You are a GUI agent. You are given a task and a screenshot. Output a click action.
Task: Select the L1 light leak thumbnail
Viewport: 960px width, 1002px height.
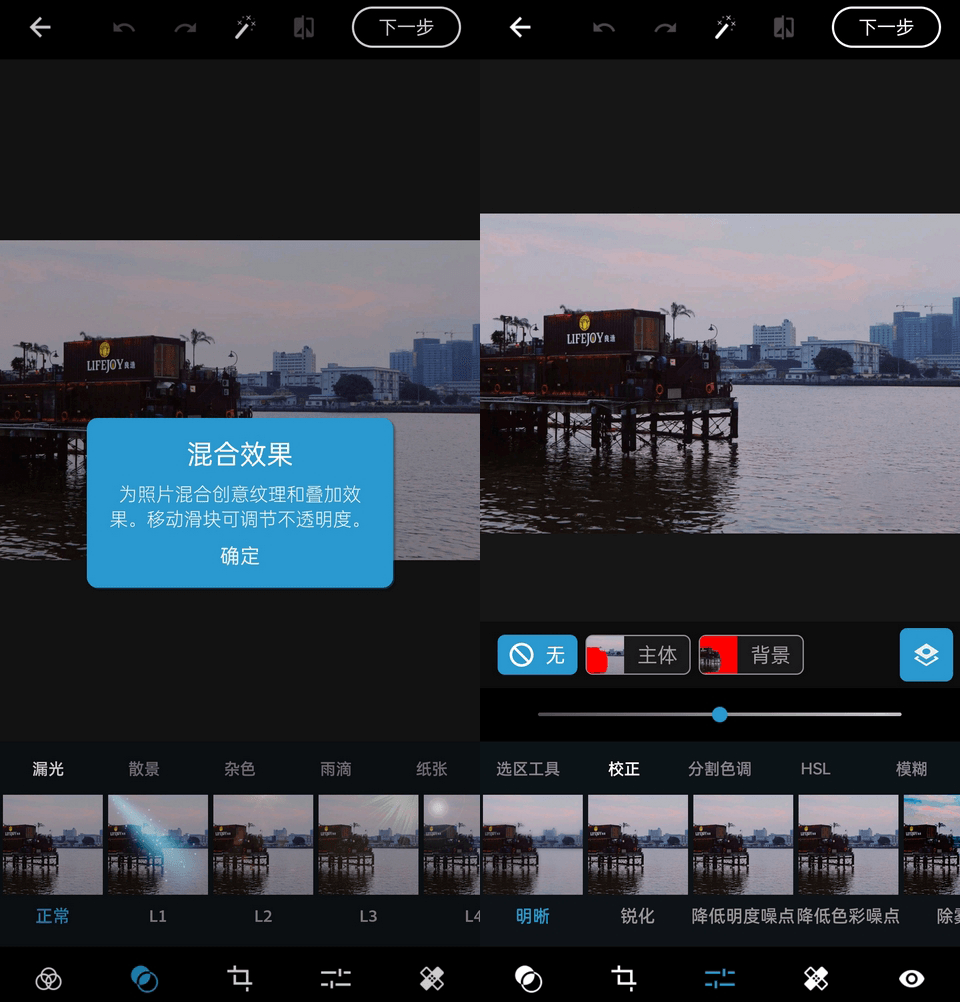click(157, 845)
